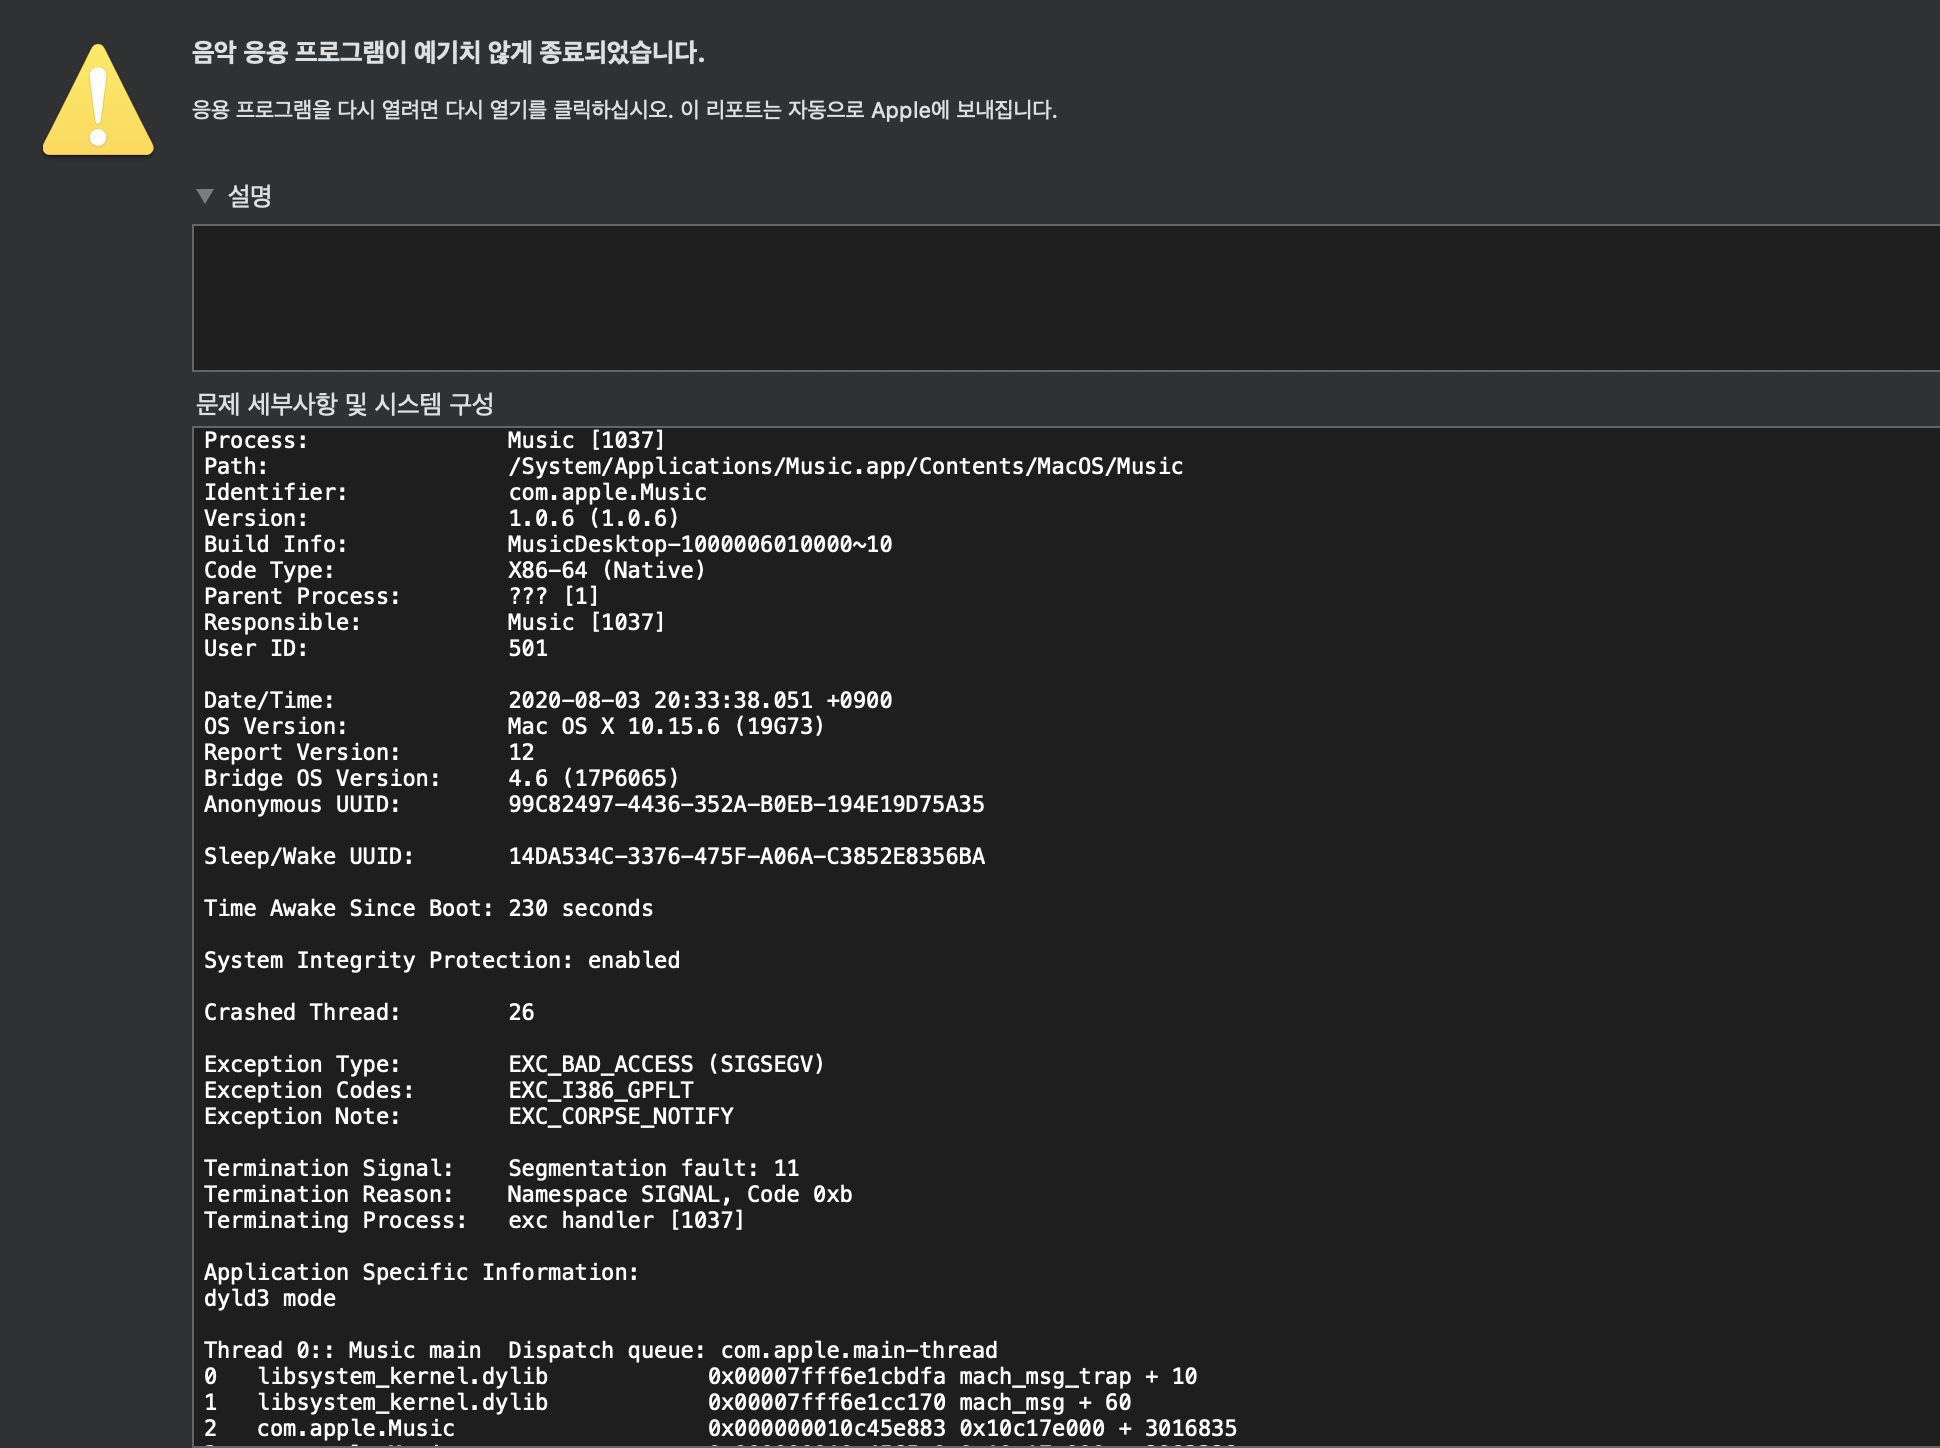Image resolution: width=1940 pixels, height=1448 pixels.
Task: Collapse the 설명 disclosure triangle
Action: (205, 196)
